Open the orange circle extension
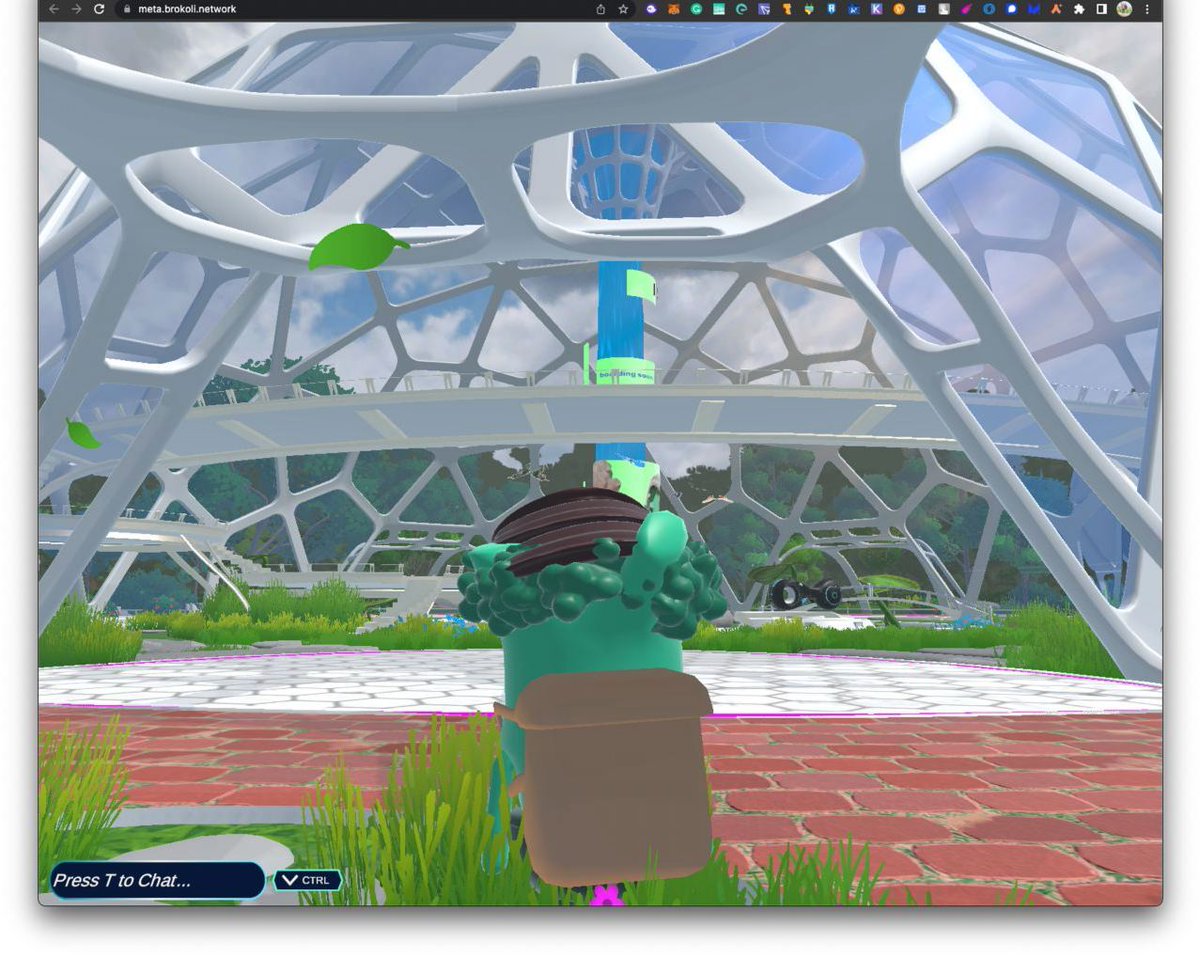The height and width of the screenshot is (957, 1200). click(899, 9)
